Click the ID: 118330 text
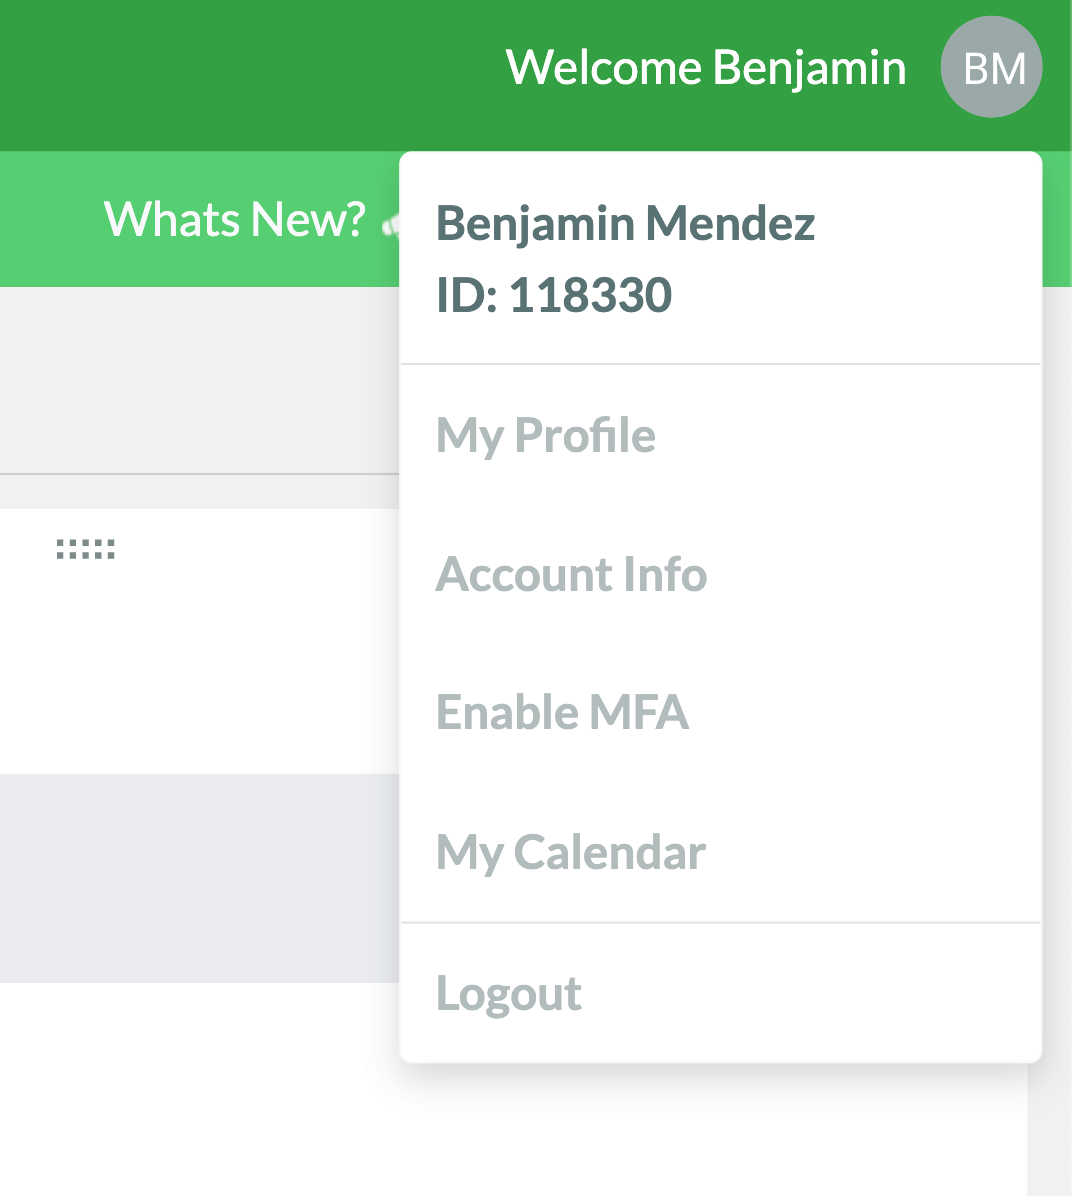 [554, 295]
